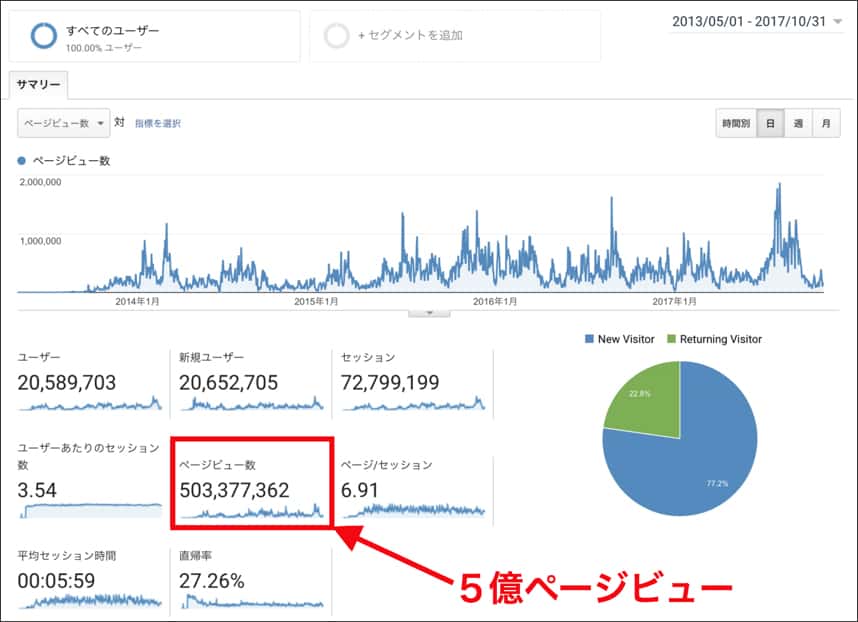Click the セッション value 72,799,199
This screenshot has height=622, width=858.
(390, 382)
